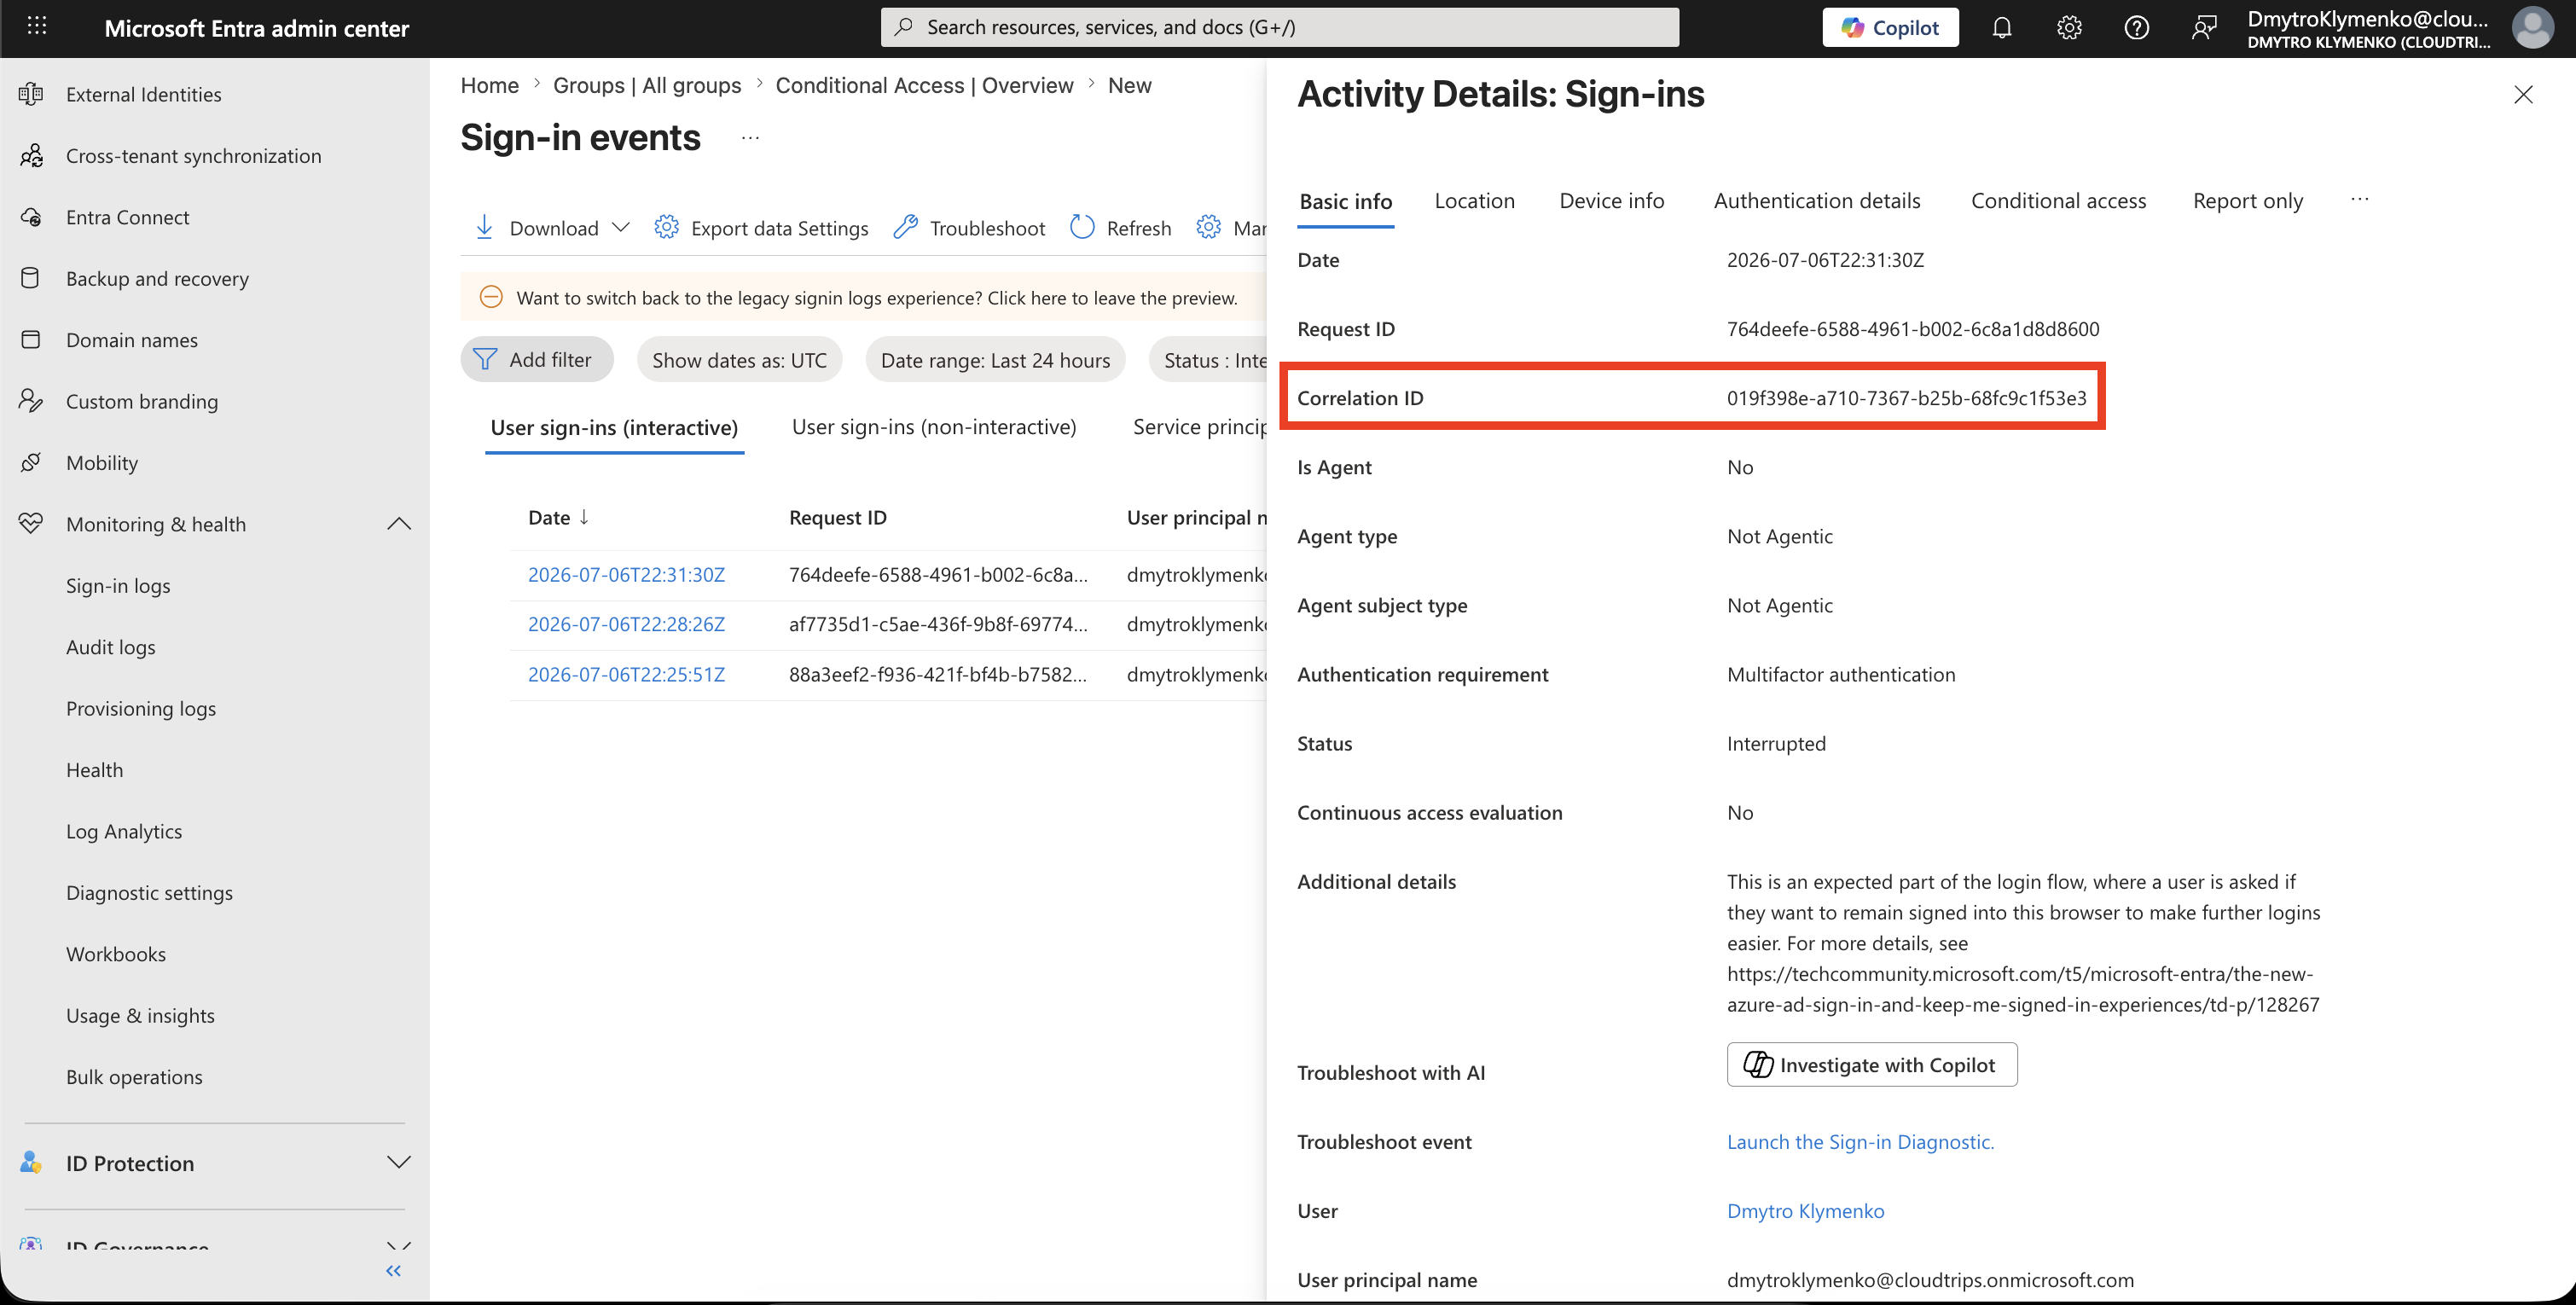The image size is (2576, 1305).
Task: Launch the Sign-in Diagnostic link
Action: coord(1860,1142)
